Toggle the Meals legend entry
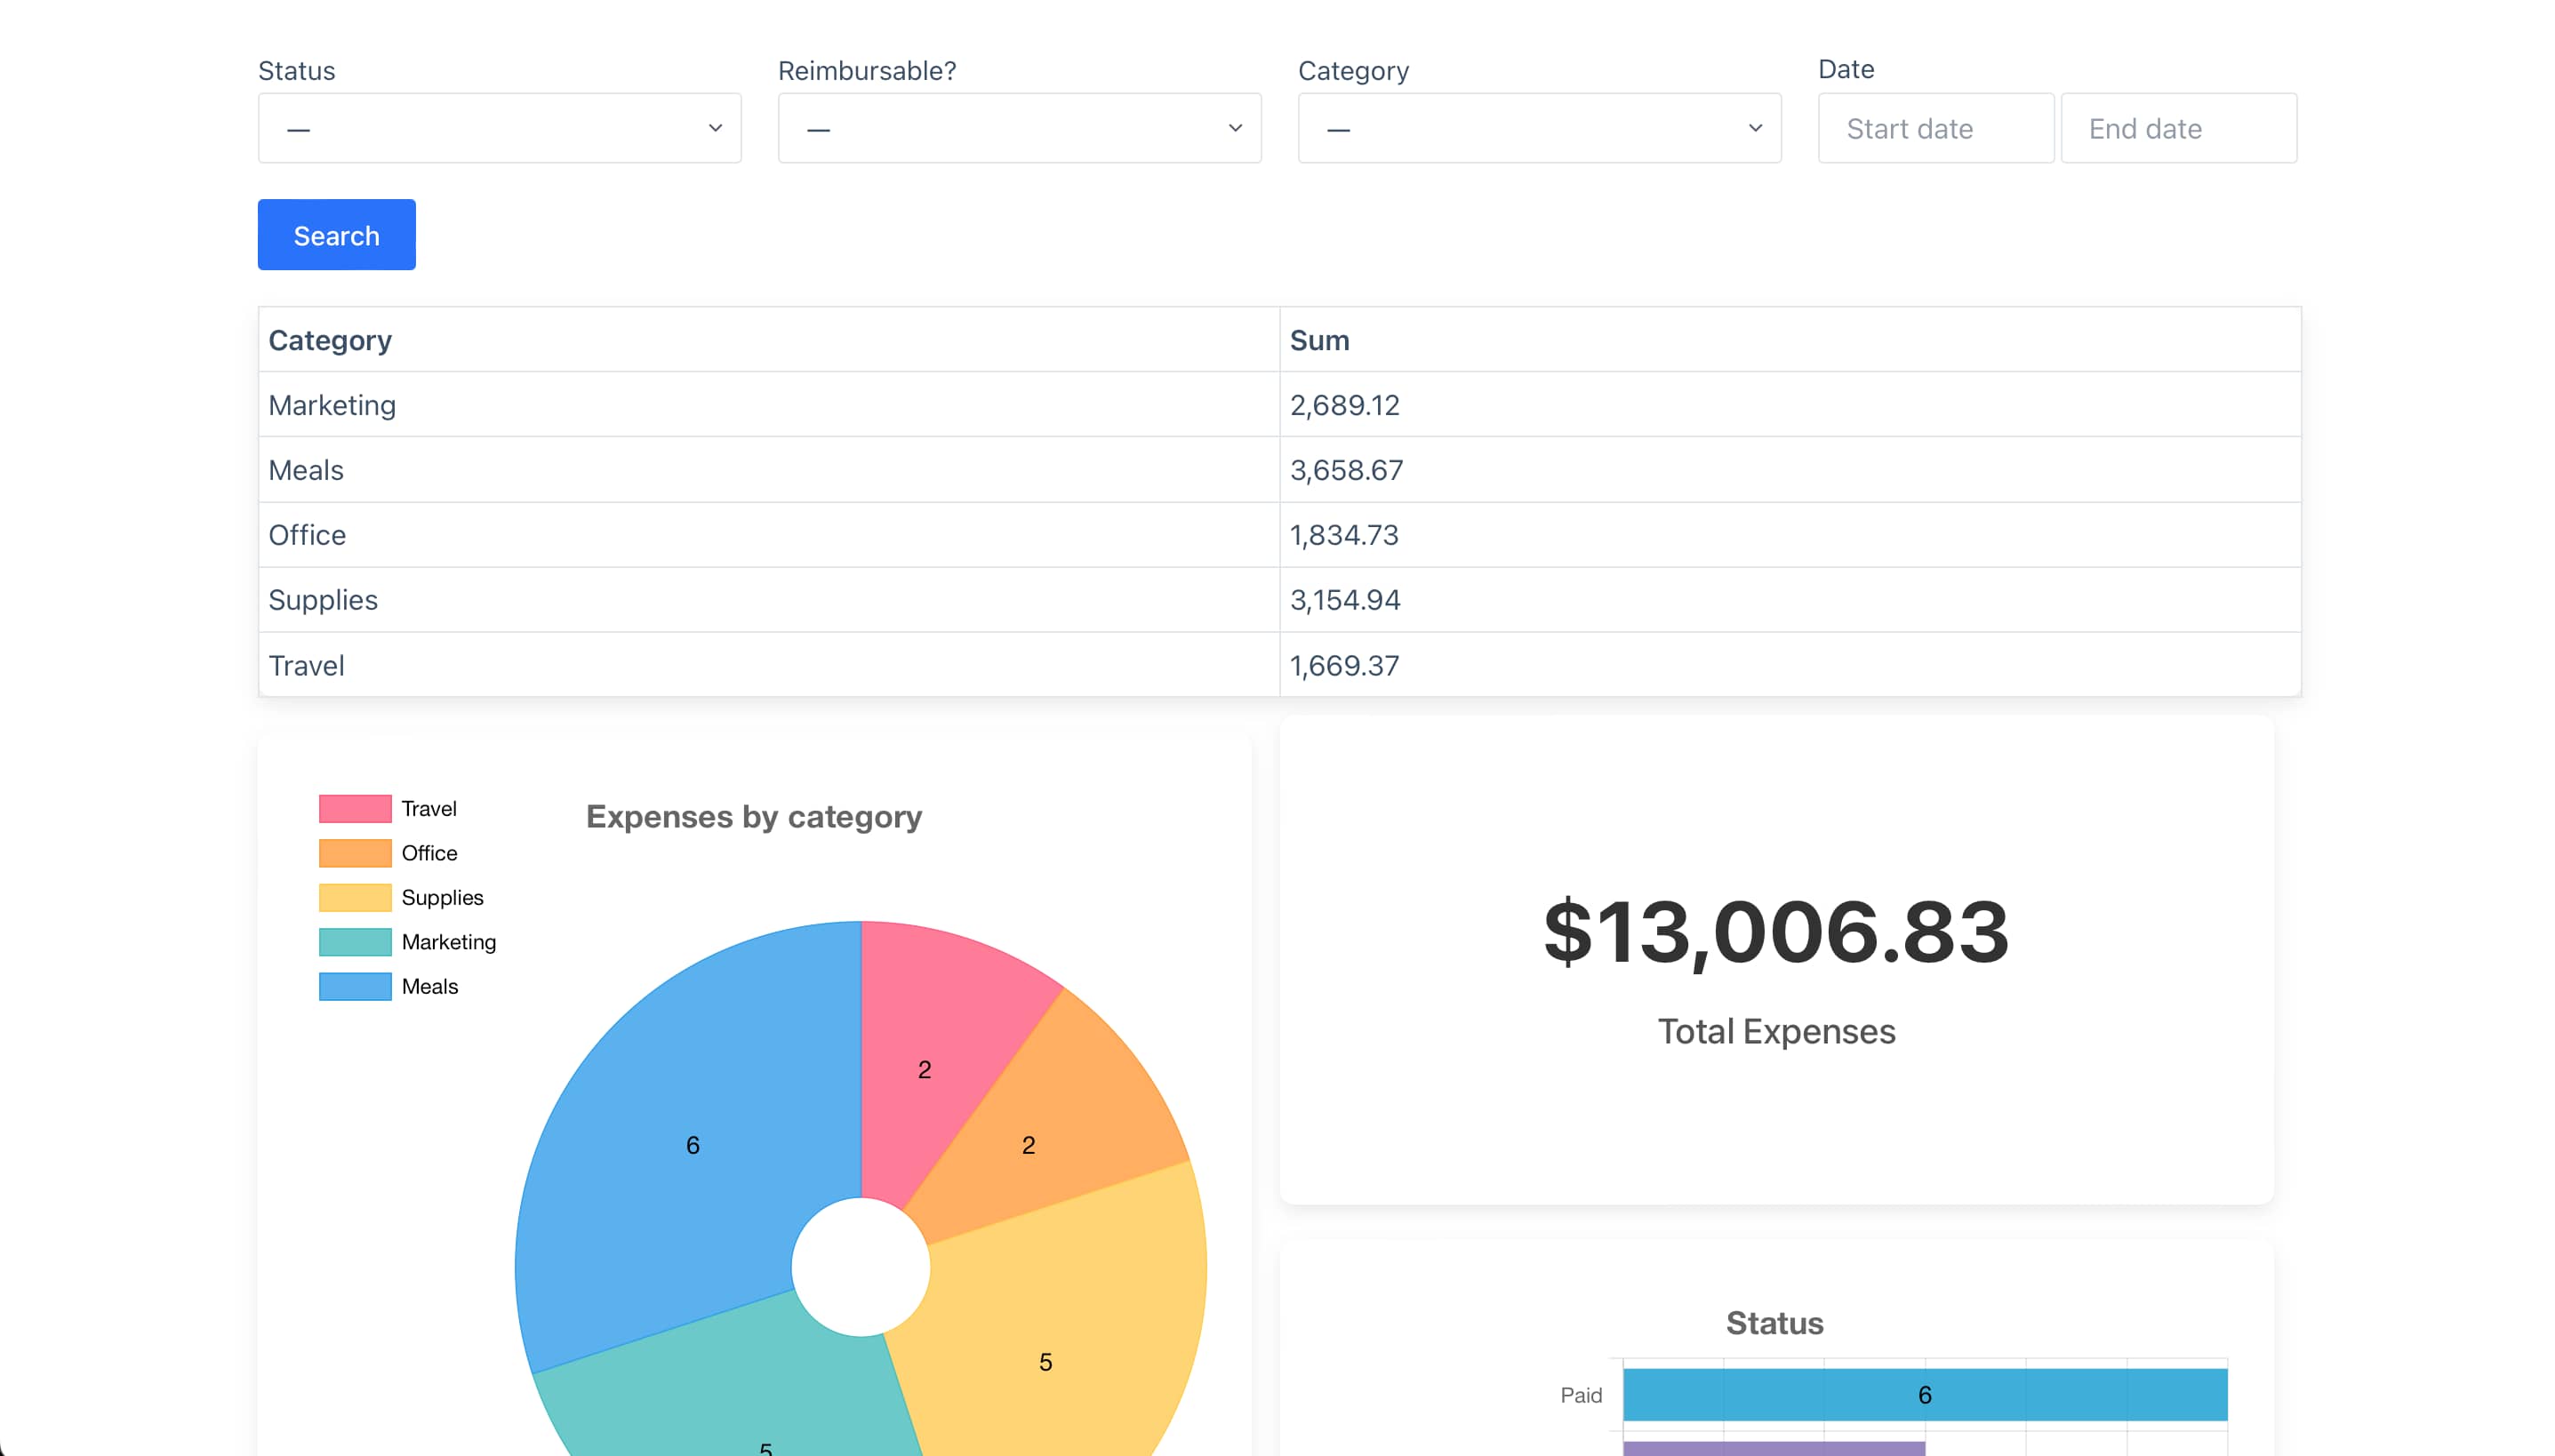2555x1456 pixels. (353, 986)
